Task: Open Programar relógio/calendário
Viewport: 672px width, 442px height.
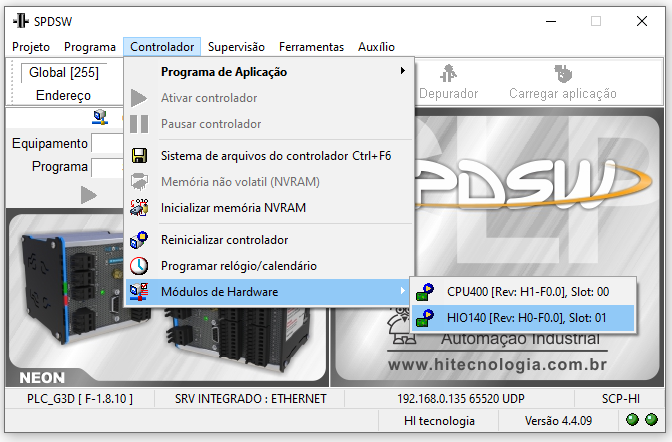Action: tap(269, 266)
